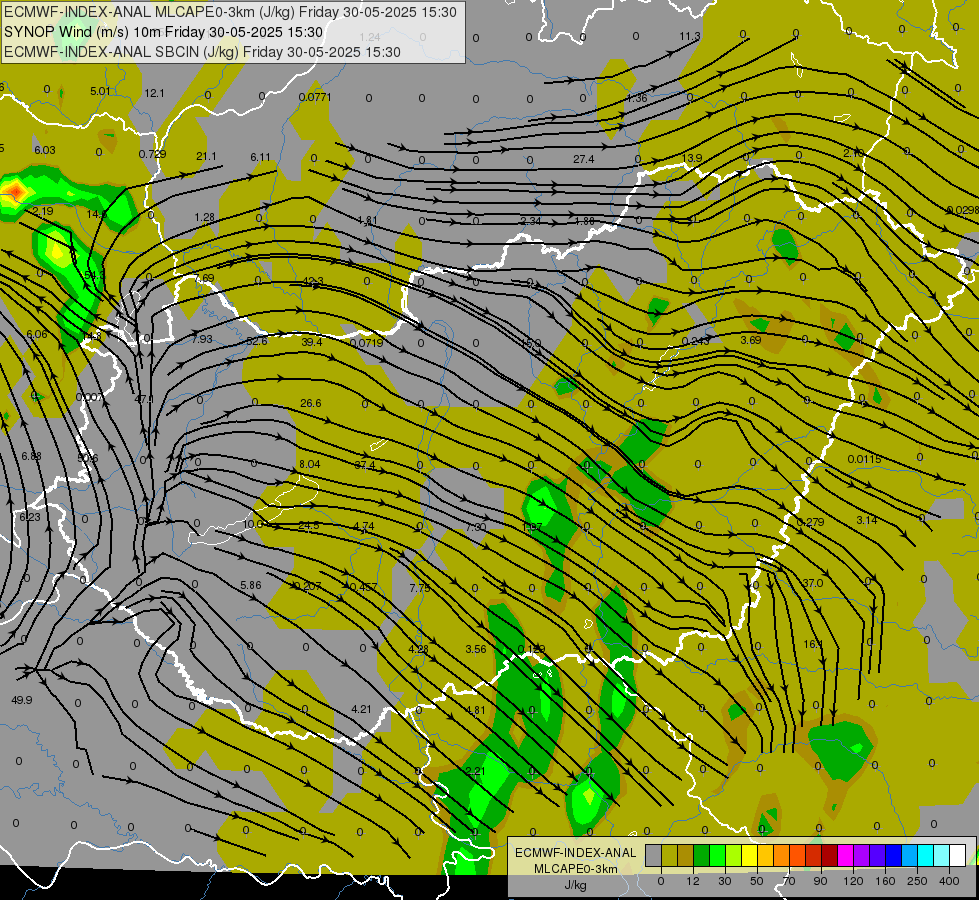979x900 pixels.
Task: Click the map value 8.04
Action: click(x=310, y=464)
